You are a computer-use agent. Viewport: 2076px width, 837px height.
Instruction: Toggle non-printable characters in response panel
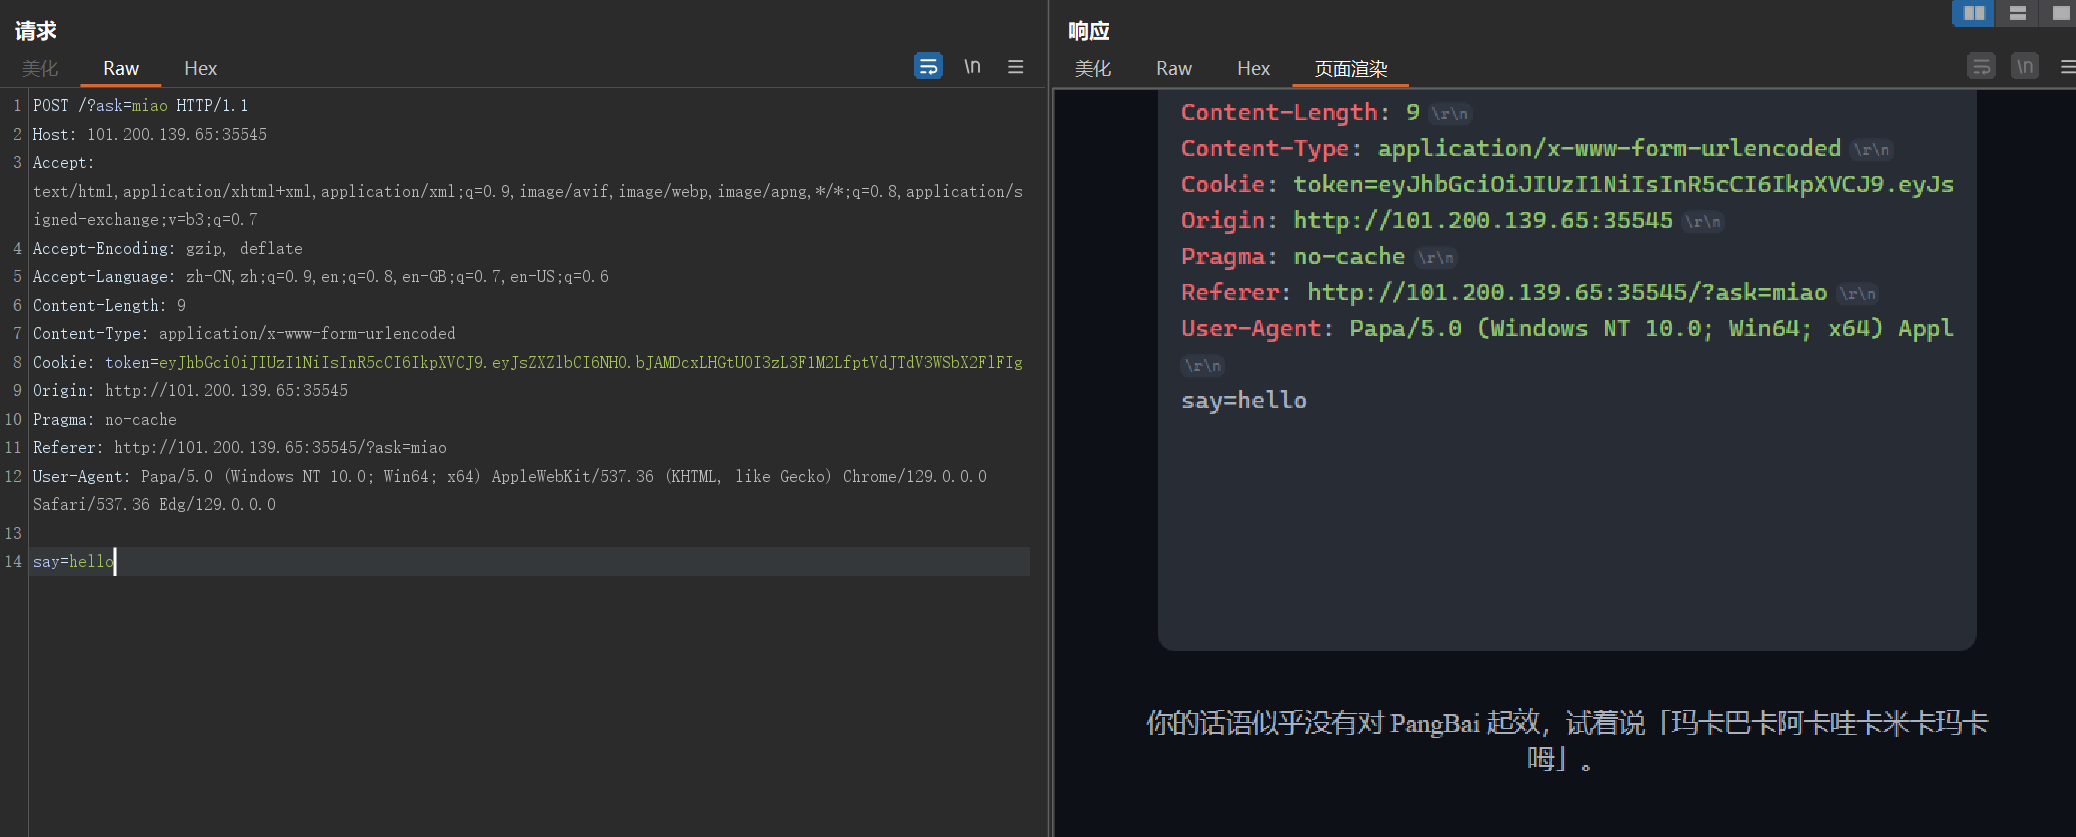[x=2024, y=66]
